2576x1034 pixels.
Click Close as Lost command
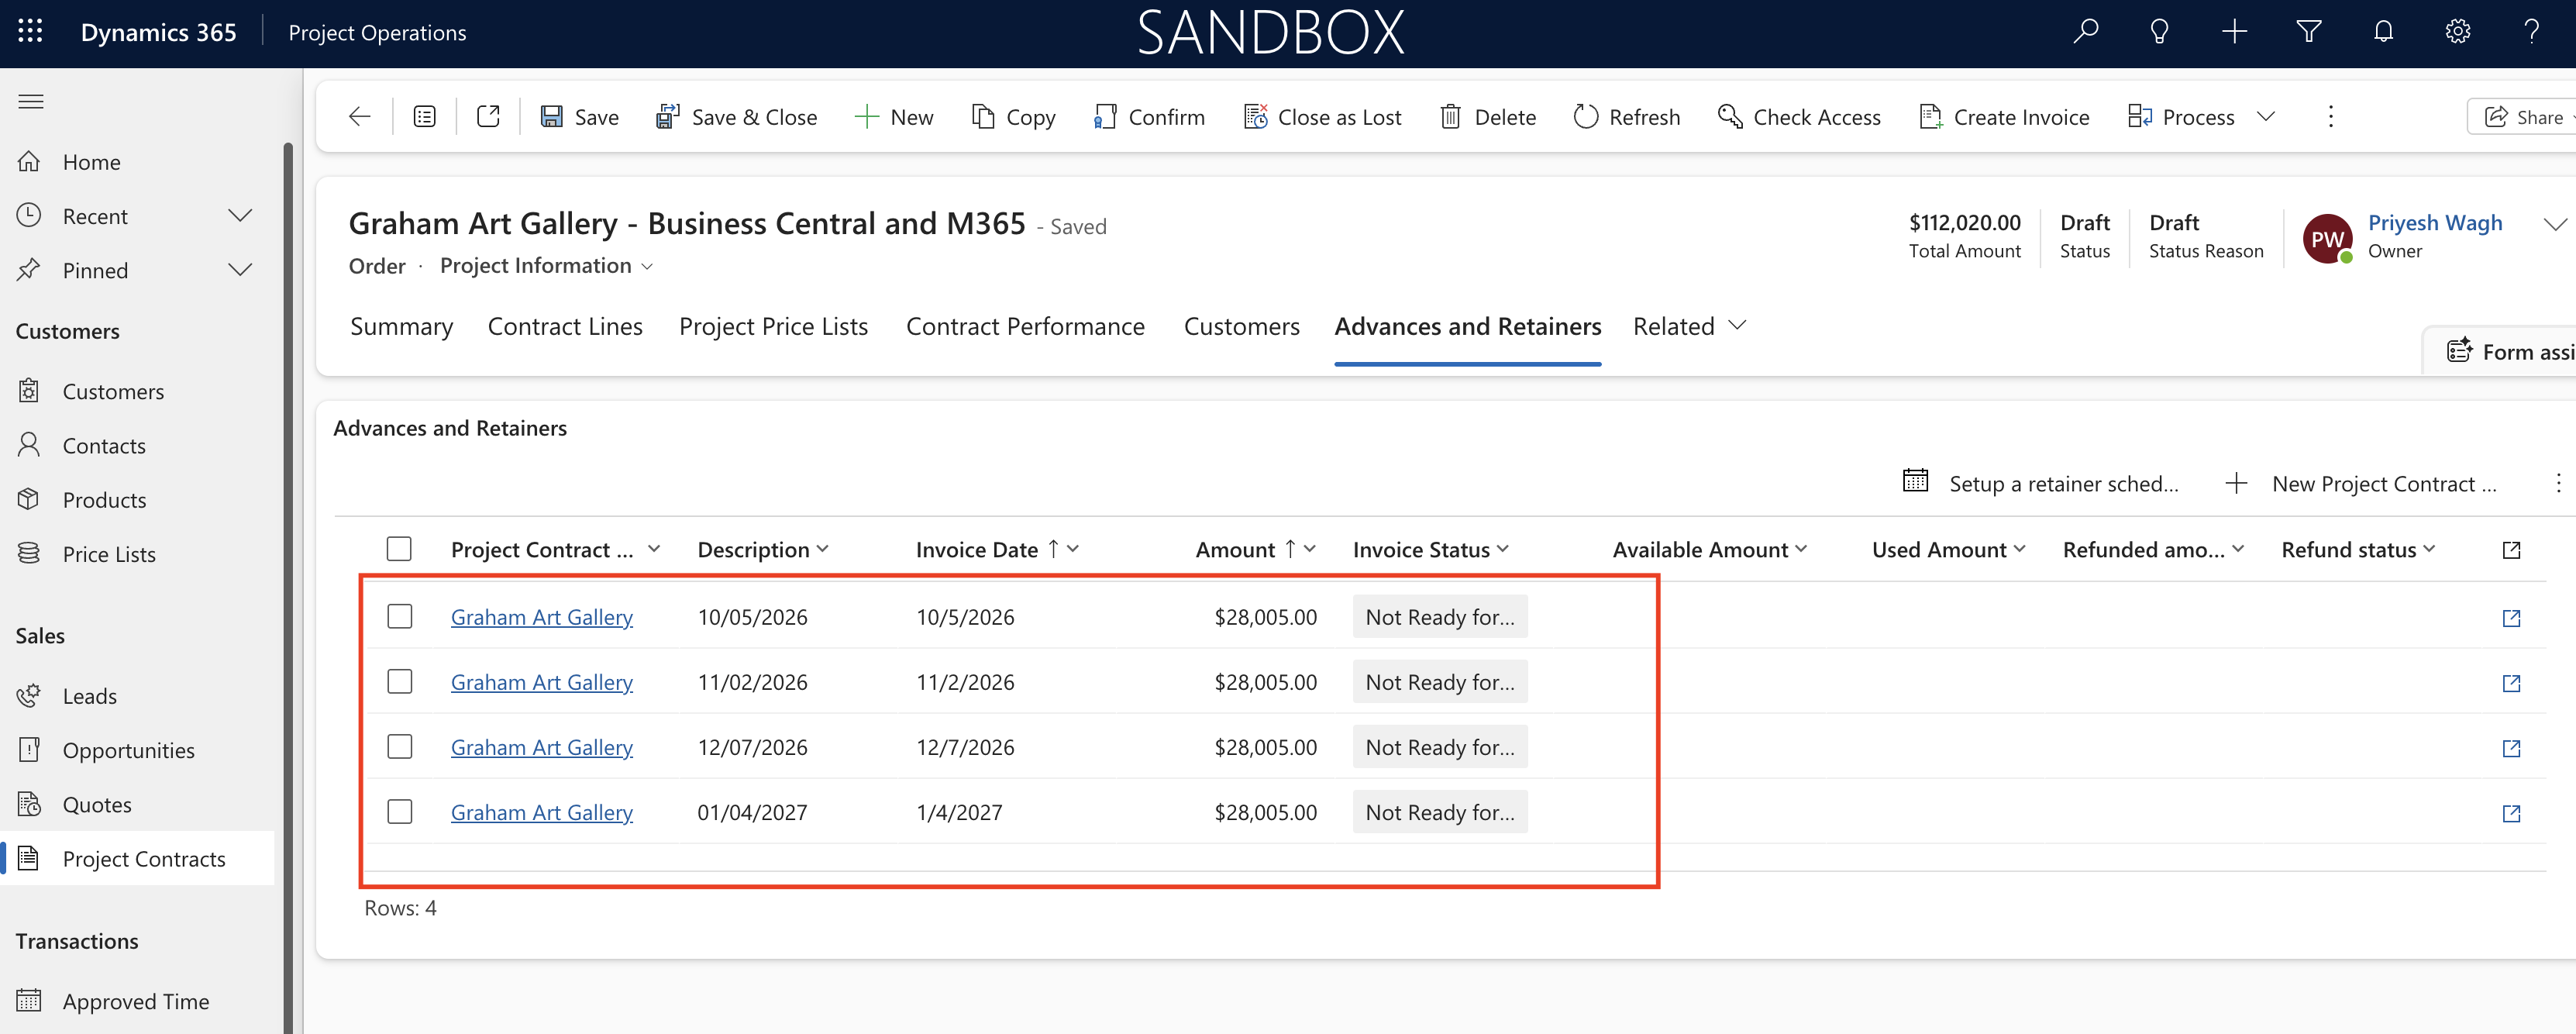[x=1322, y=117]
